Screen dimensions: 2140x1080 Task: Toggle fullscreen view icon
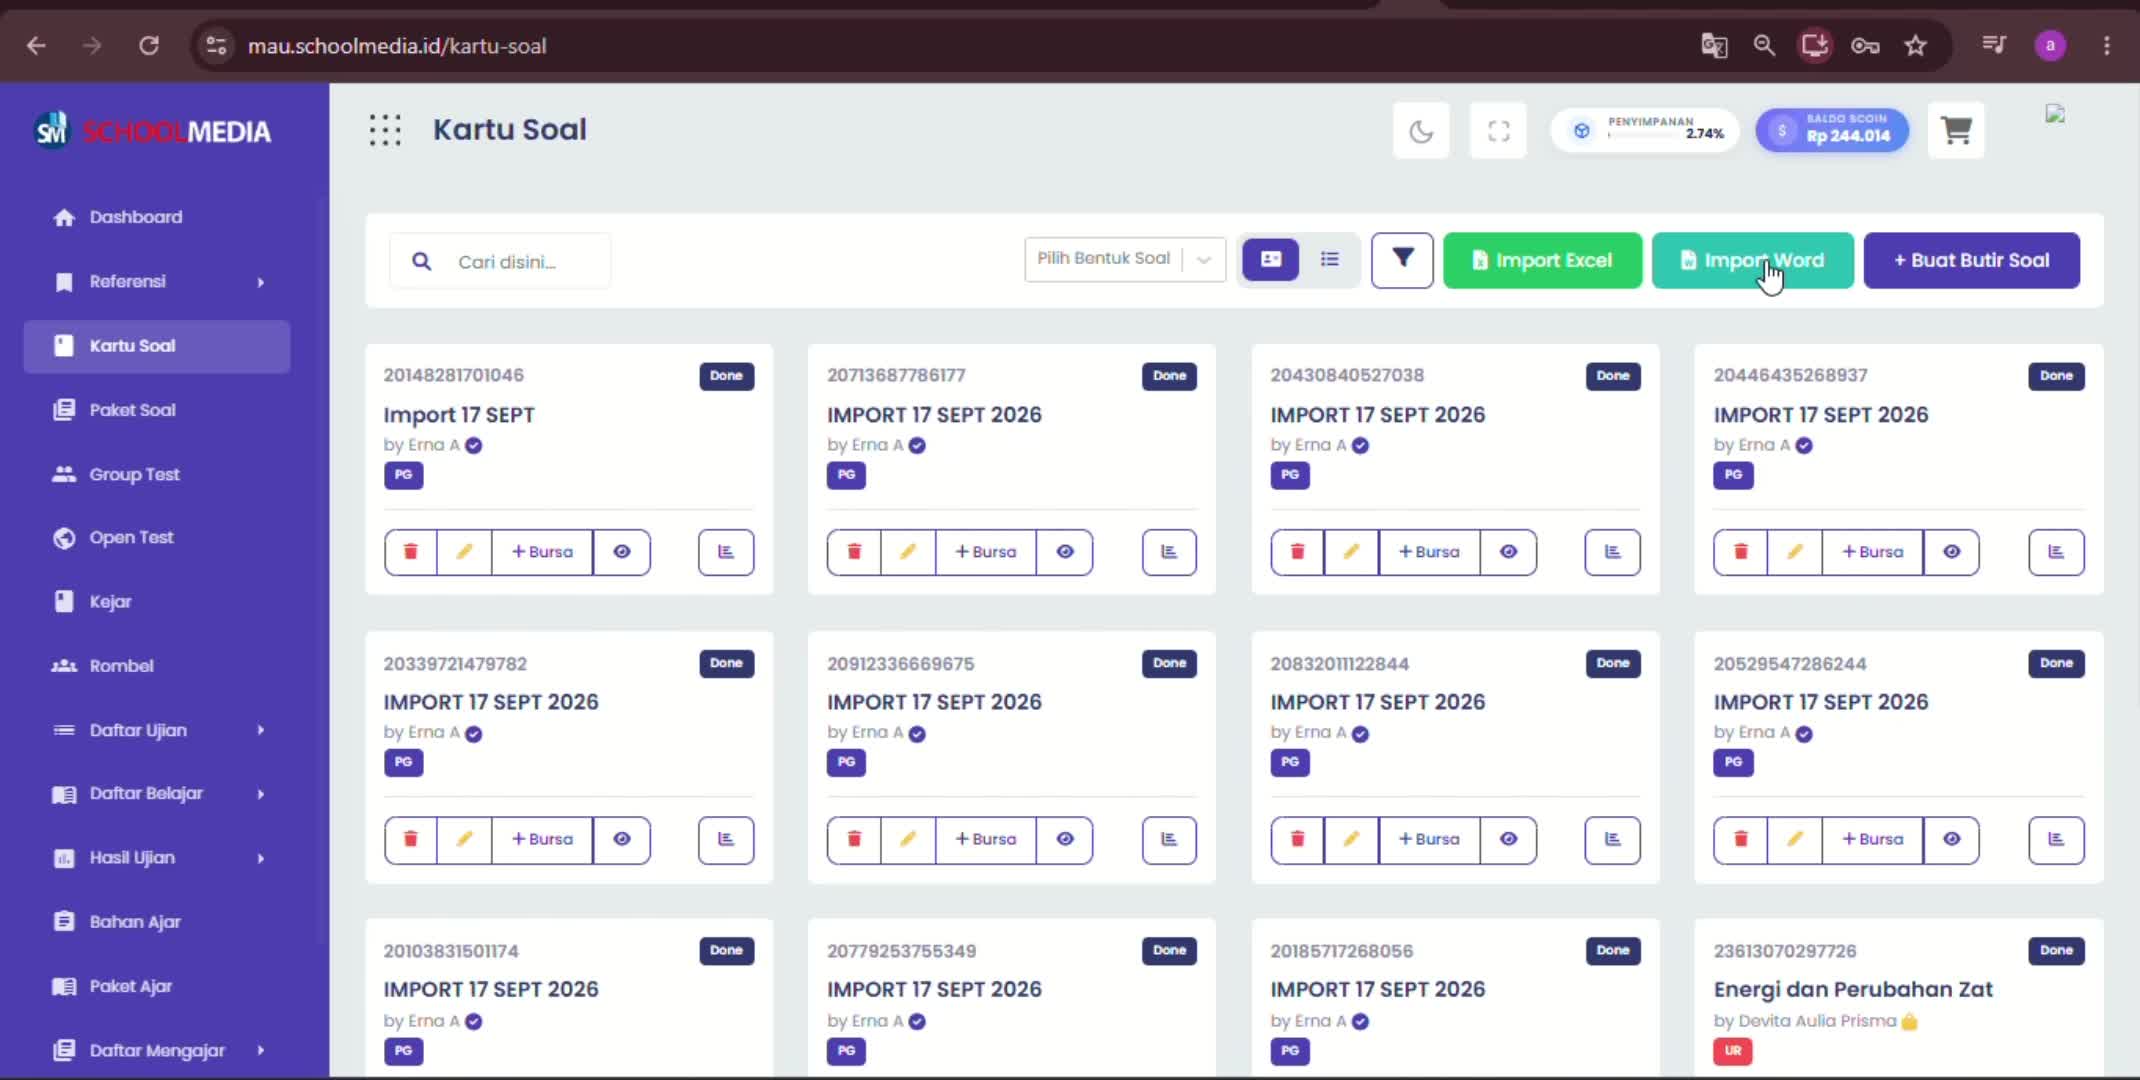pos(1498,131)
